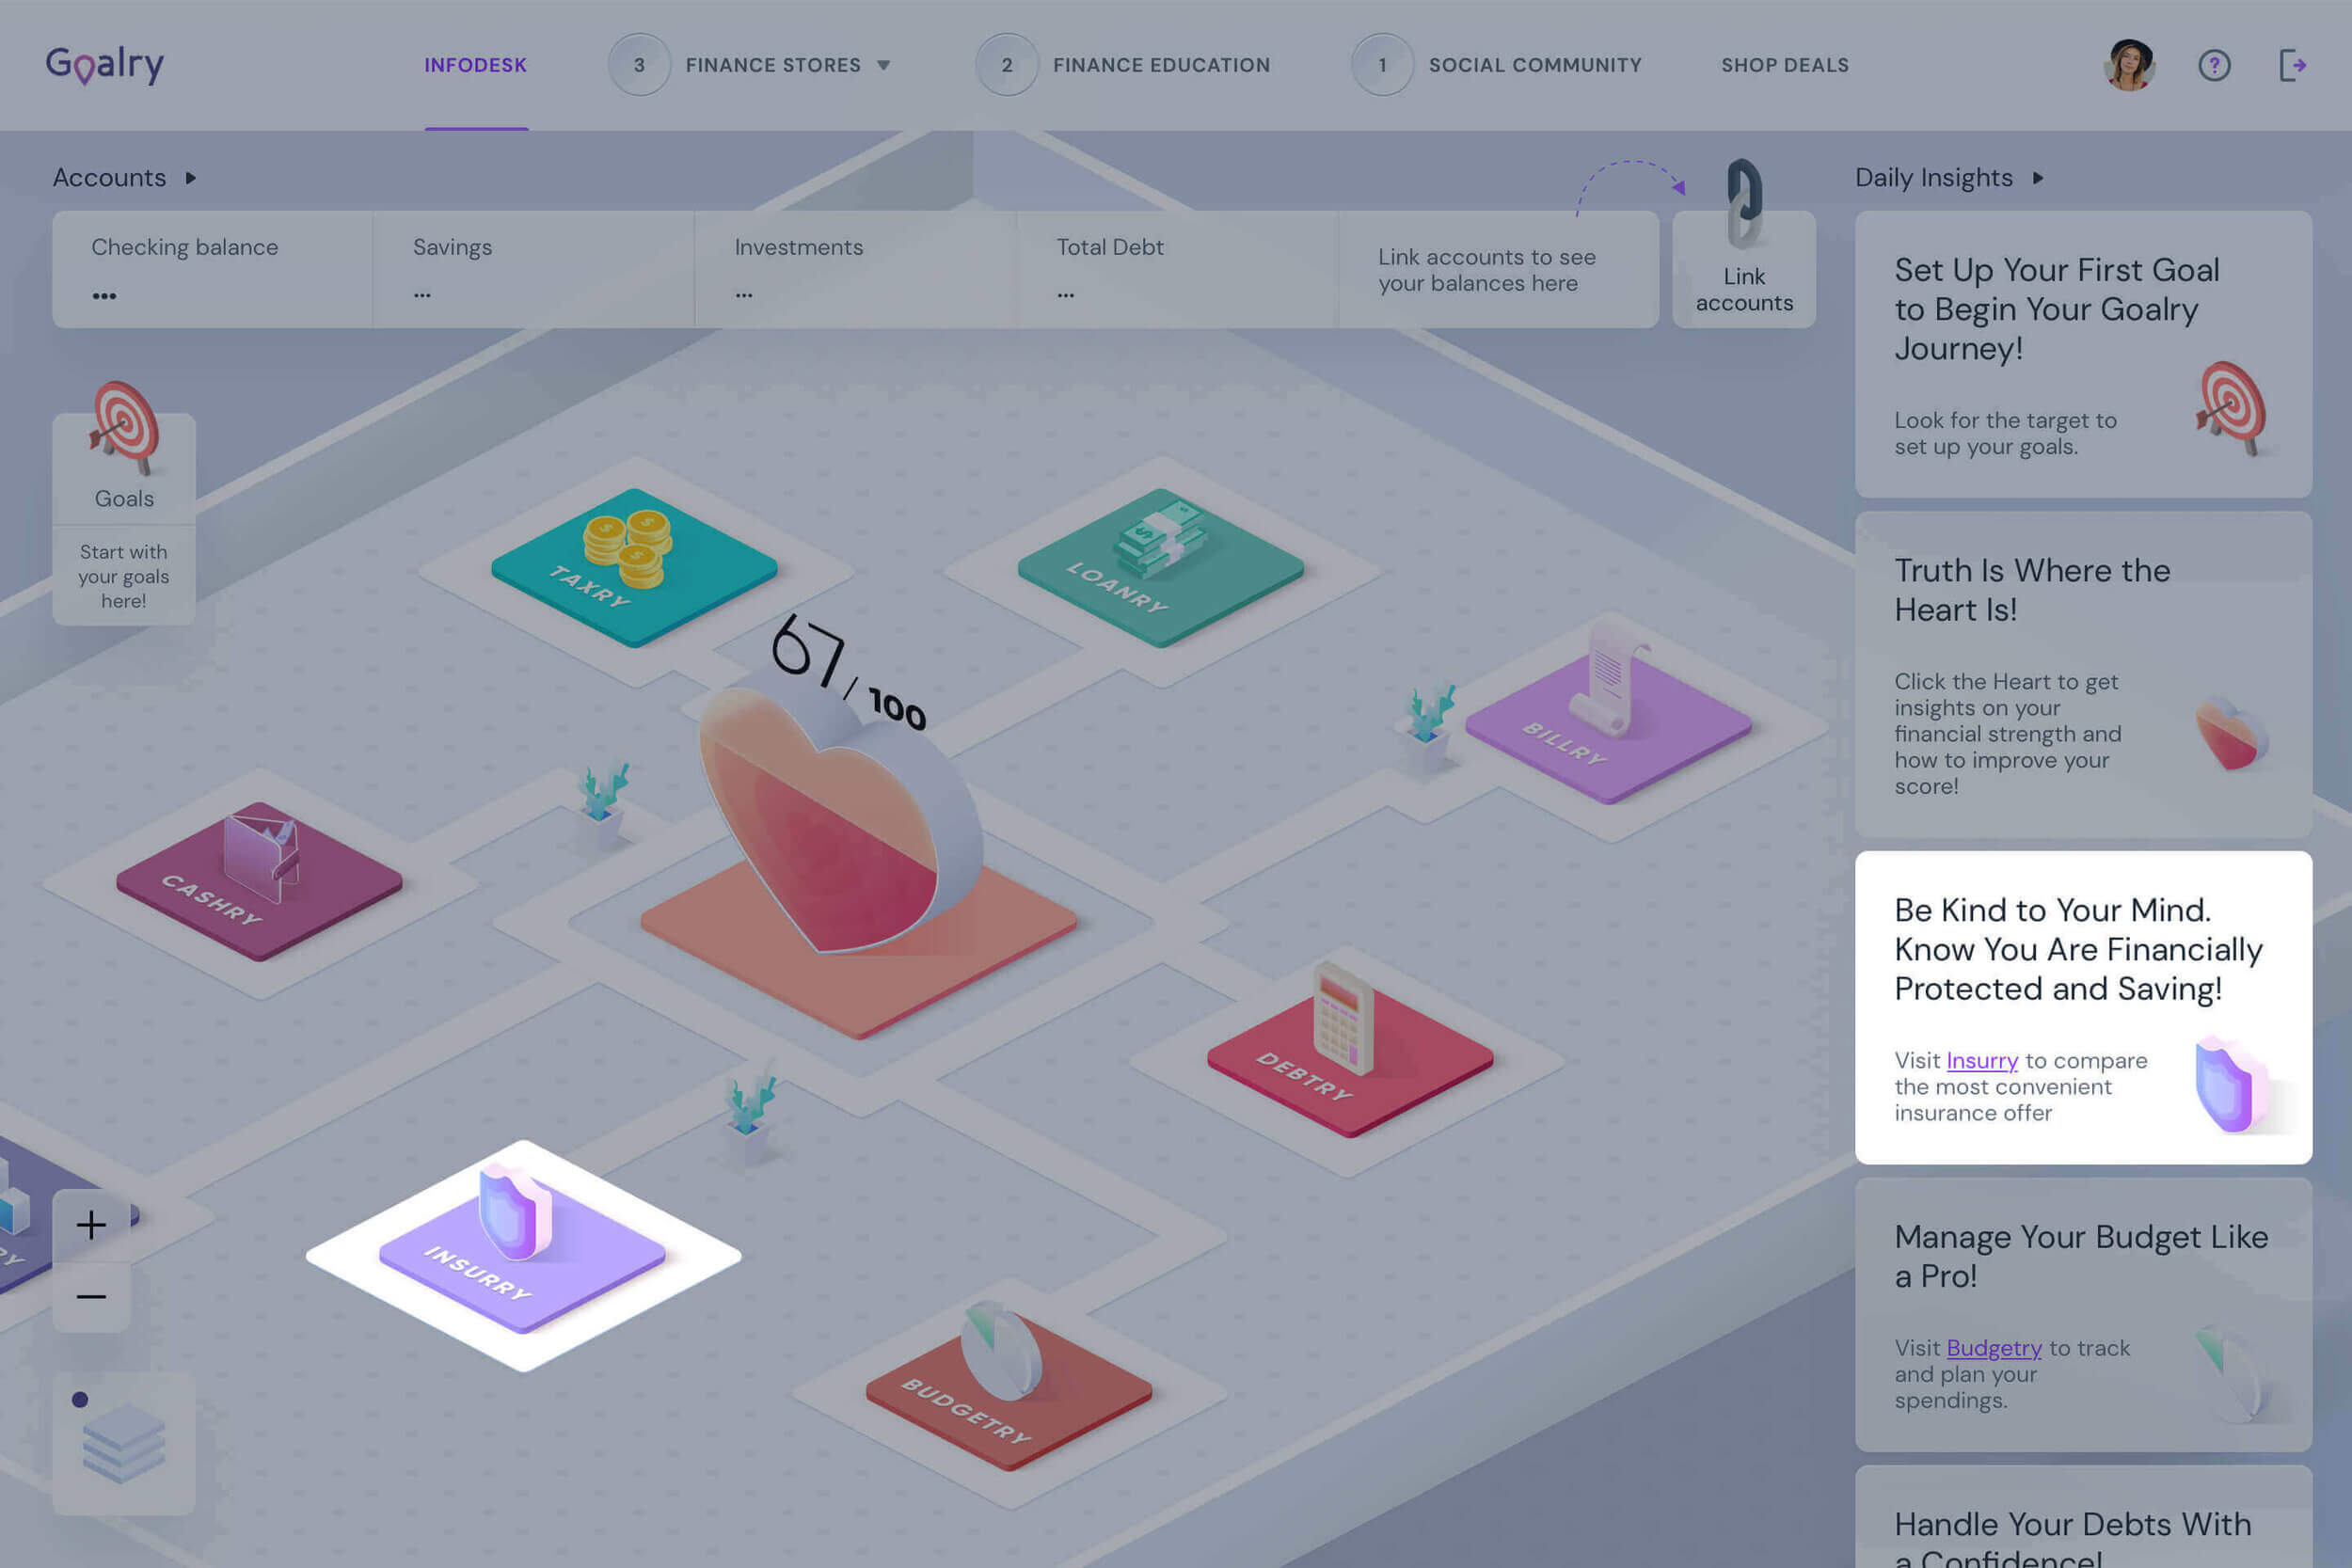Image resolution: width=2352 pixels, height=1568 pixels.
Task: Open the Checking balance account cell
Action: click(212, 270)
